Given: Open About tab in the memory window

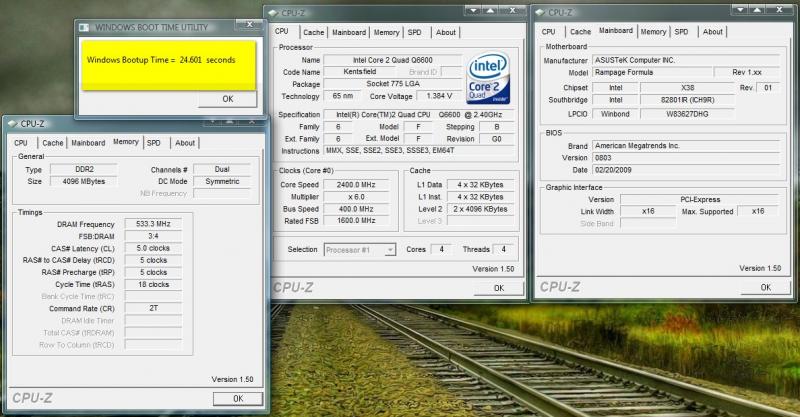Looking at the screenshot, I should [x=185, y=143].
